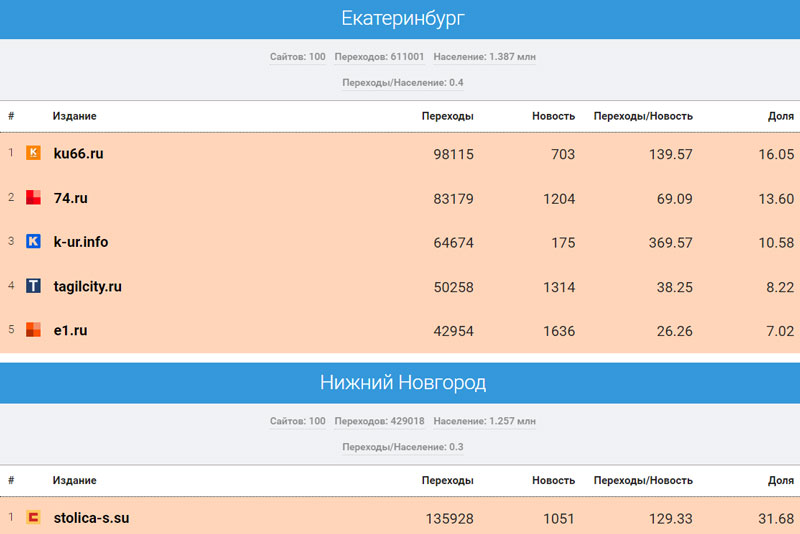This screenshot has width=800, height=534.
Task: Follow the k-ur.info link
Action: 81,242
